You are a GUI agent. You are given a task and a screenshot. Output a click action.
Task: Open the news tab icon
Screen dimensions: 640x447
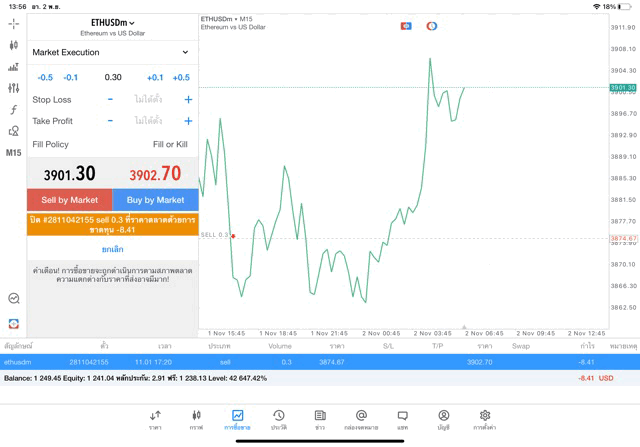pyautogui.click(x=320, y=419)
